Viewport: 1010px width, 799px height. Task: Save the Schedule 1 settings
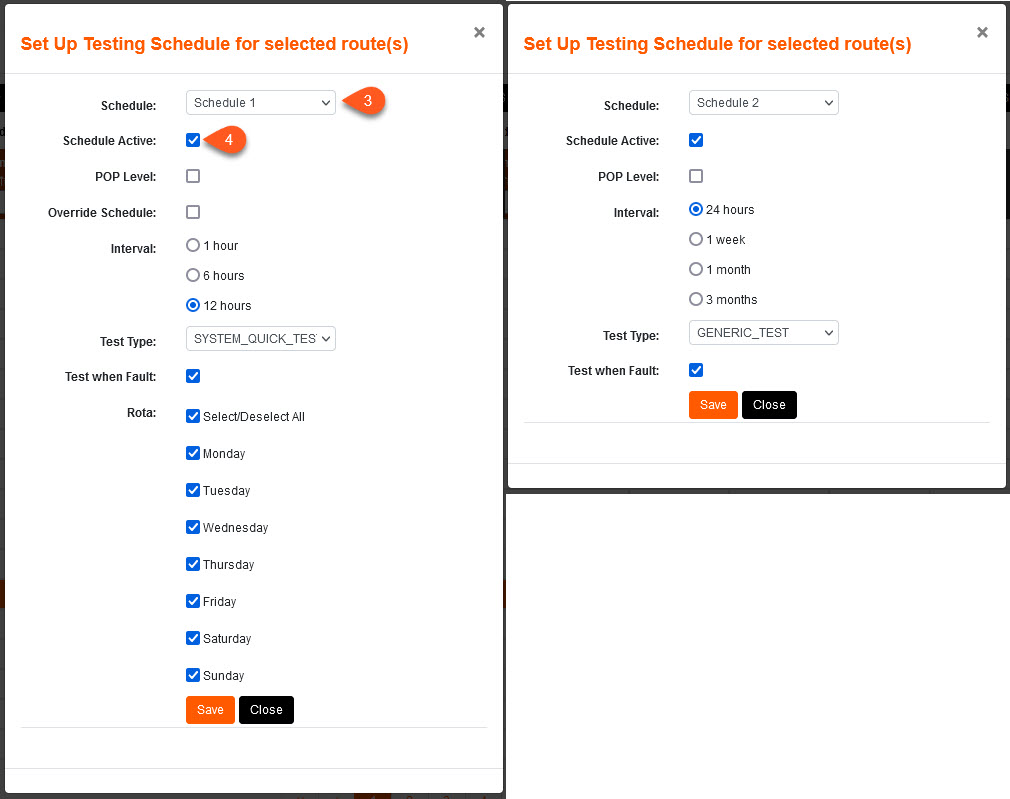tap(210, 709)
